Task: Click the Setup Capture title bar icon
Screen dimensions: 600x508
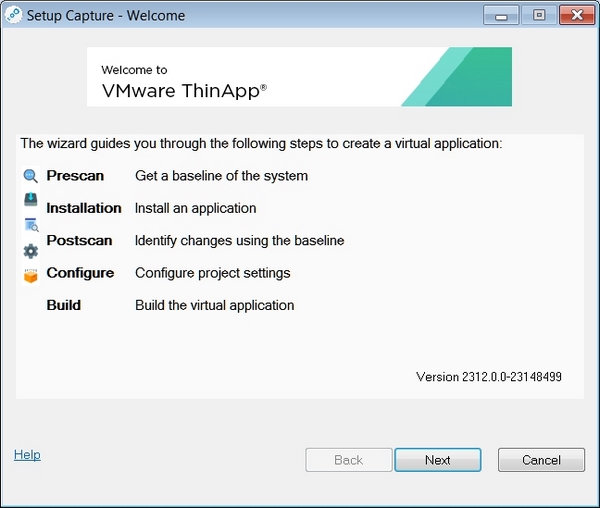Action: [x=13, y=15]
